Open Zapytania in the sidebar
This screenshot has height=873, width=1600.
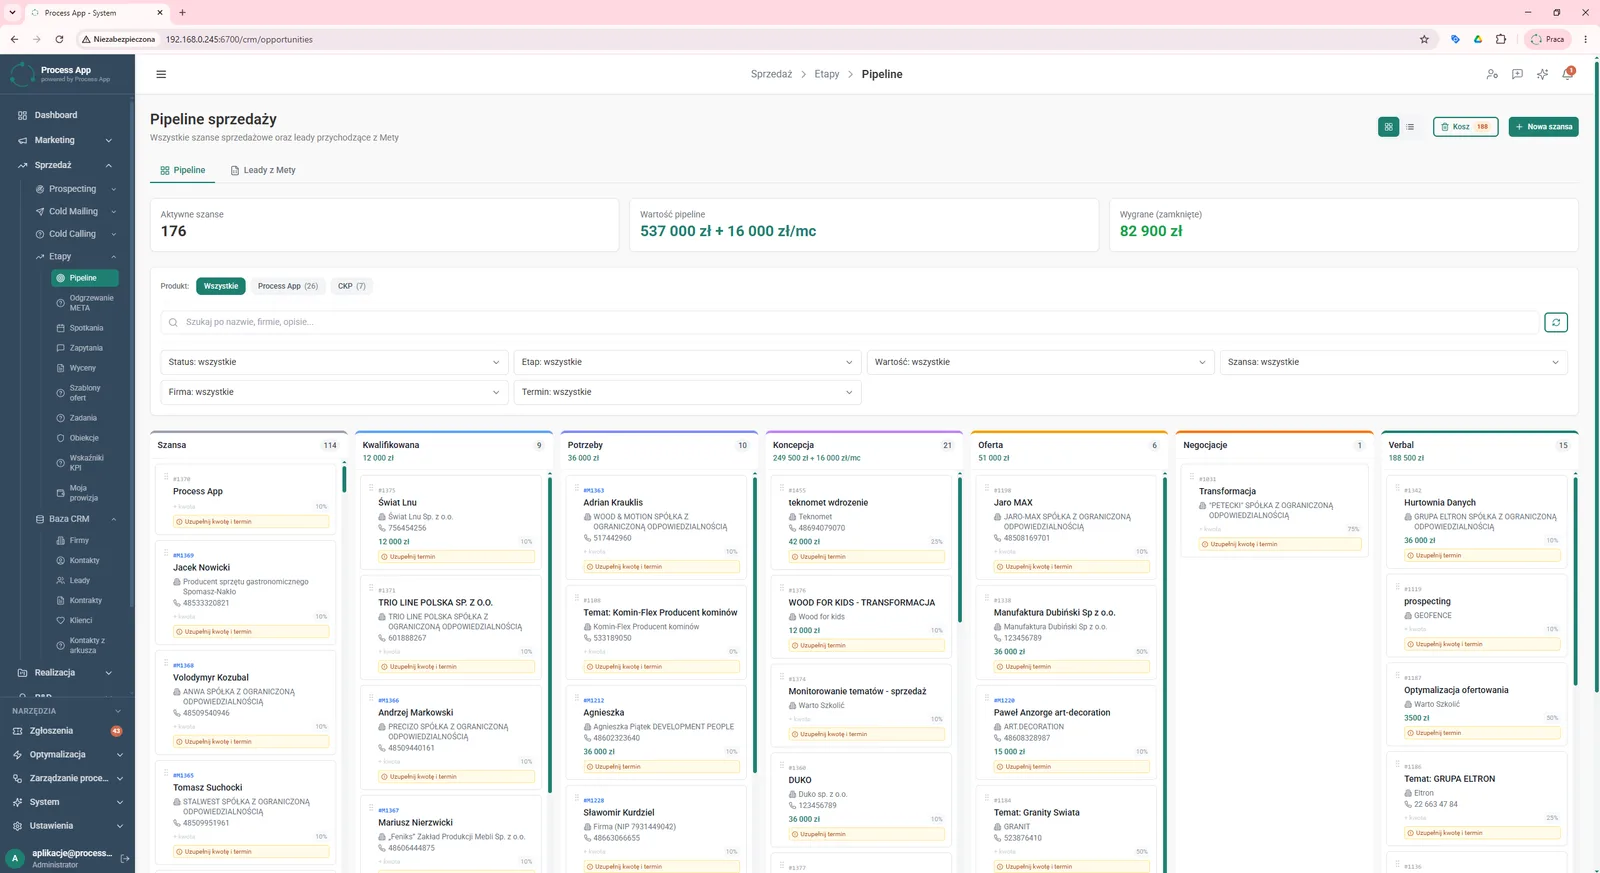(x=84, y=348)
